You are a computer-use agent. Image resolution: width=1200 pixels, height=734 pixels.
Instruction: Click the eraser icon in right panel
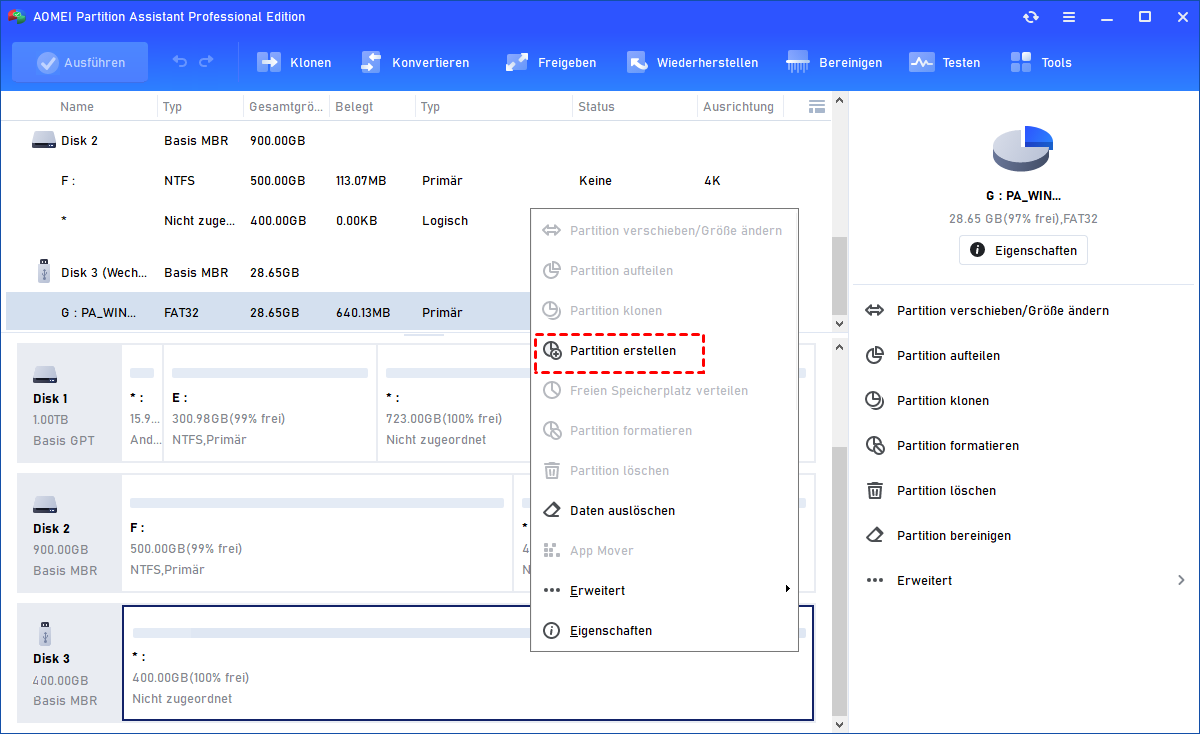click(x=875, y=536)
